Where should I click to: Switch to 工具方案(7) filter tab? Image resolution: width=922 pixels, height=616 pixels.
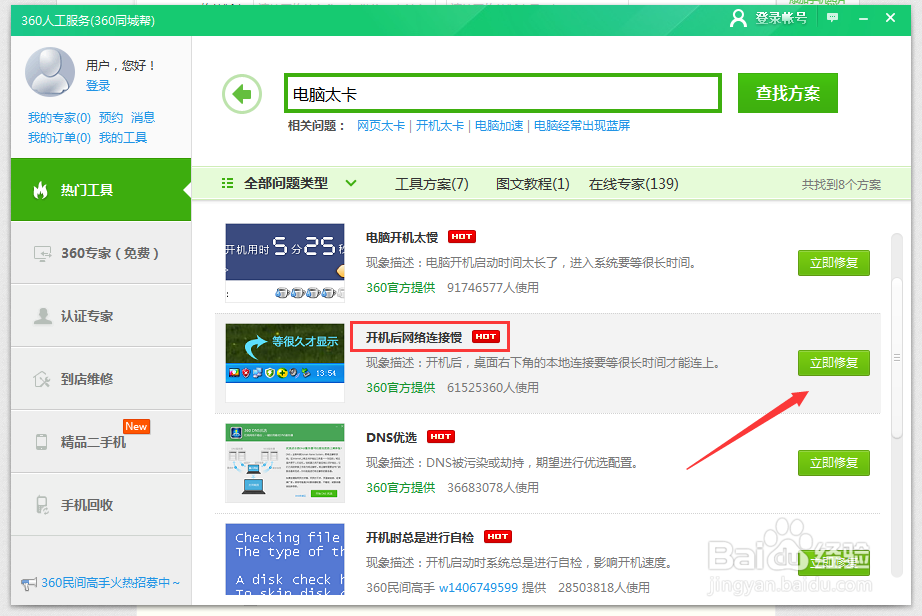click(x=432, y=184)
